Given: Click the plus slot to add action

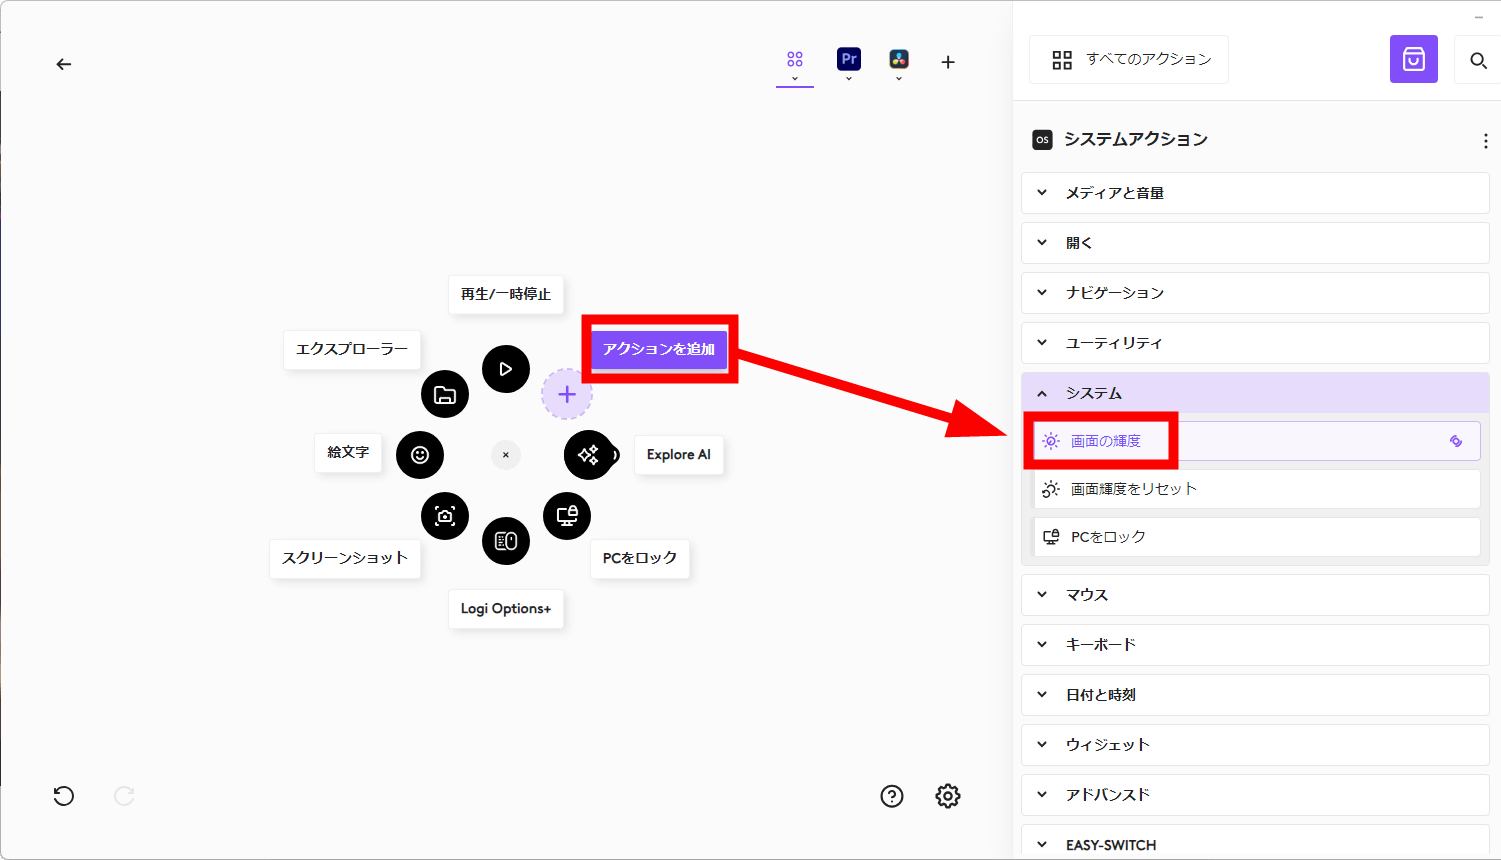Looking at the screenshot, I should click(x=567, y=394).
